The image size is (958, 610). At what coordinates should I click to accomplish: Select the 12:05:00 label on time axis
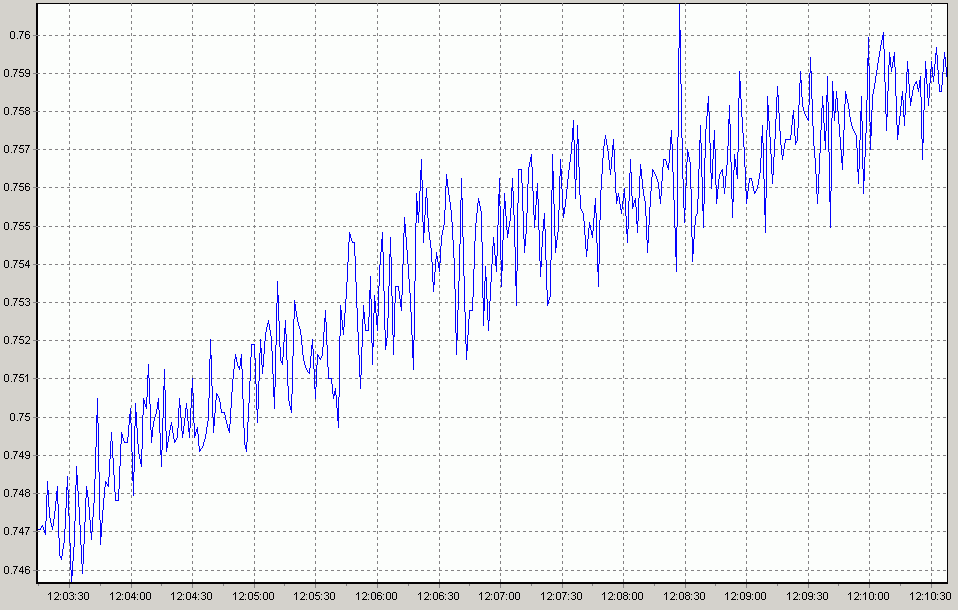click(x=254, y=596)
